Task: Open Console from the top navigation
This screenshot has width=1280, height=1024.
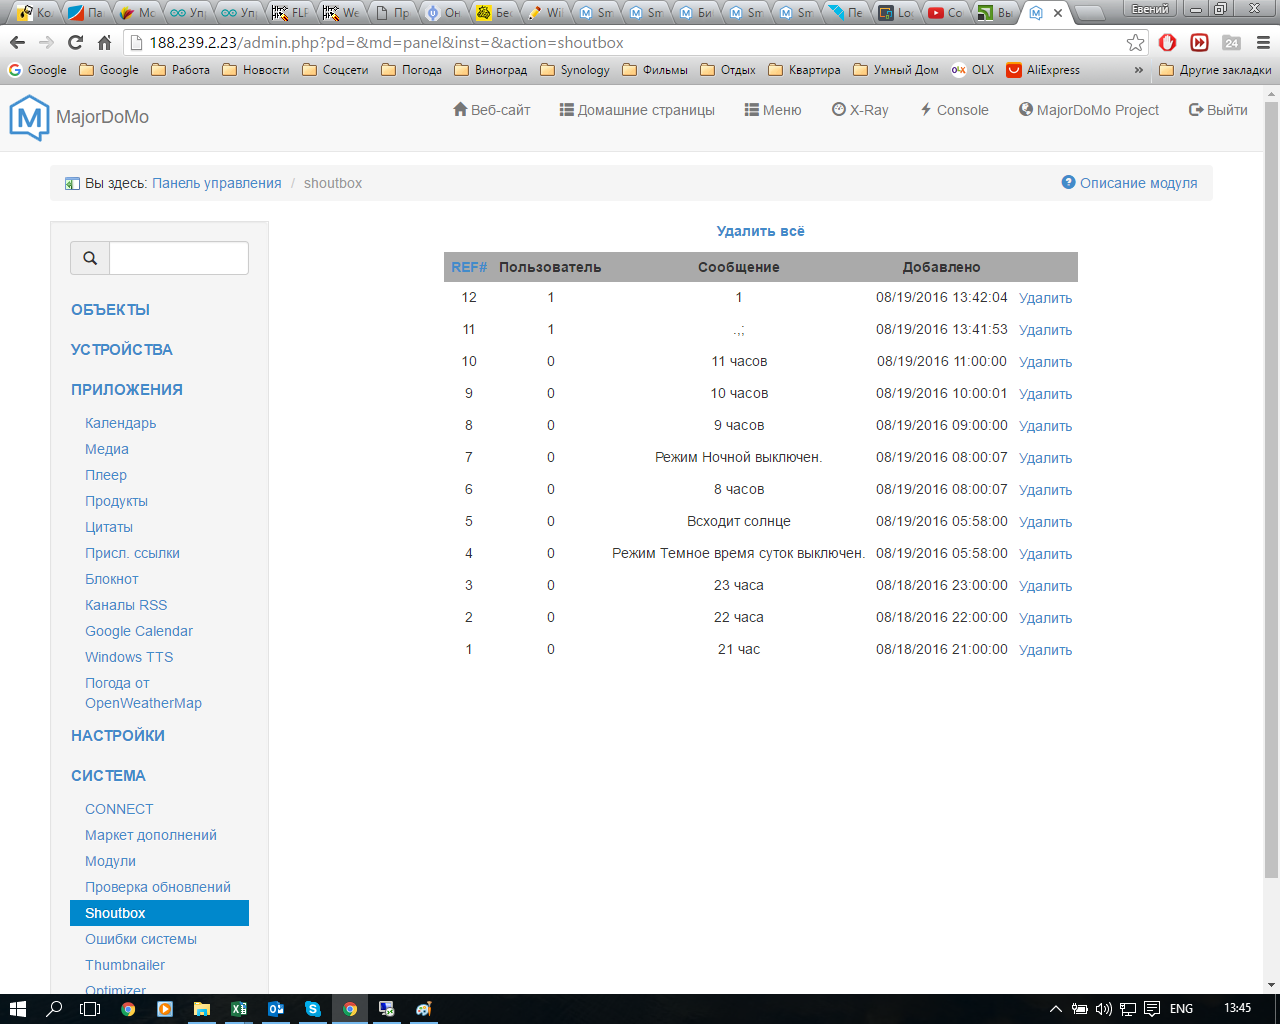Action: point(954,110)
